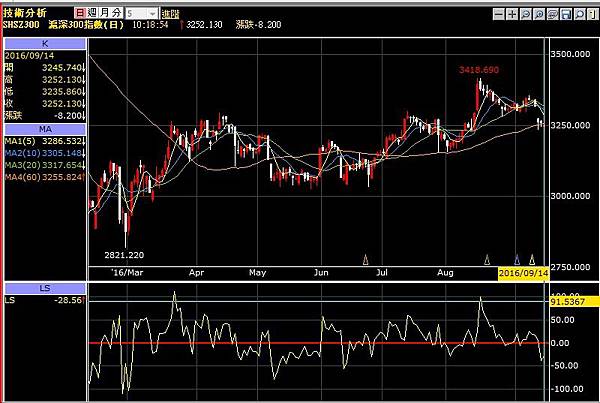
Task: Click the '16/Mar label on the time axis
Action: coord(127,273)
